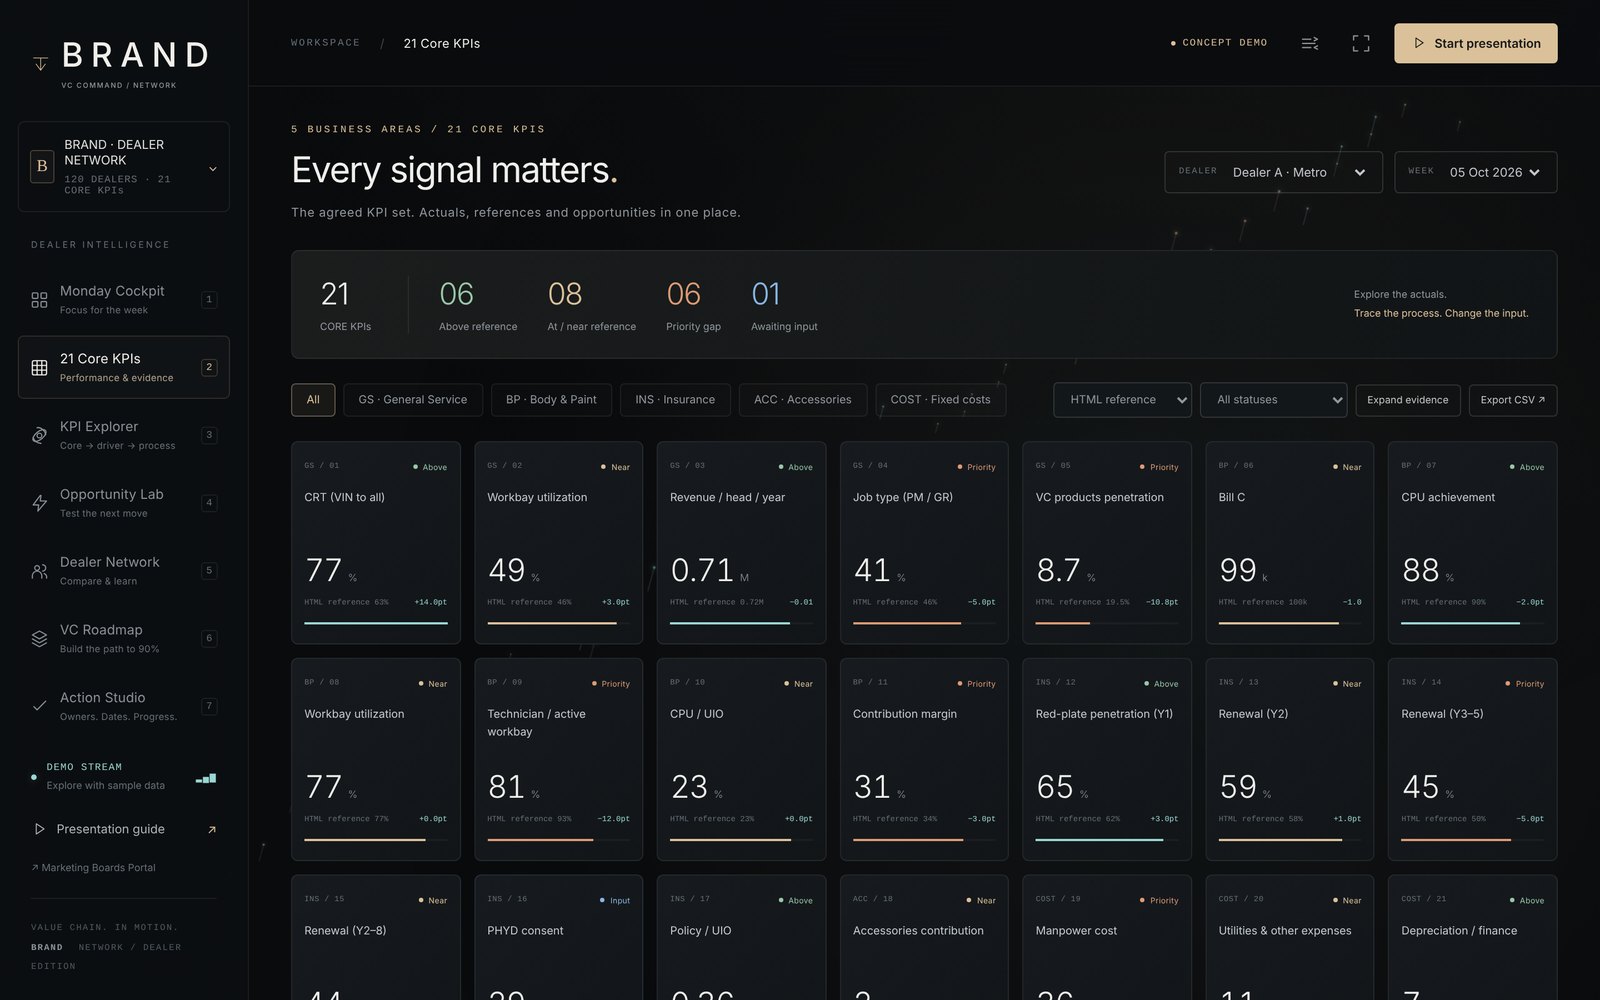
Task: Filter by COST · Fixed costs
Action: coord(941,400)
